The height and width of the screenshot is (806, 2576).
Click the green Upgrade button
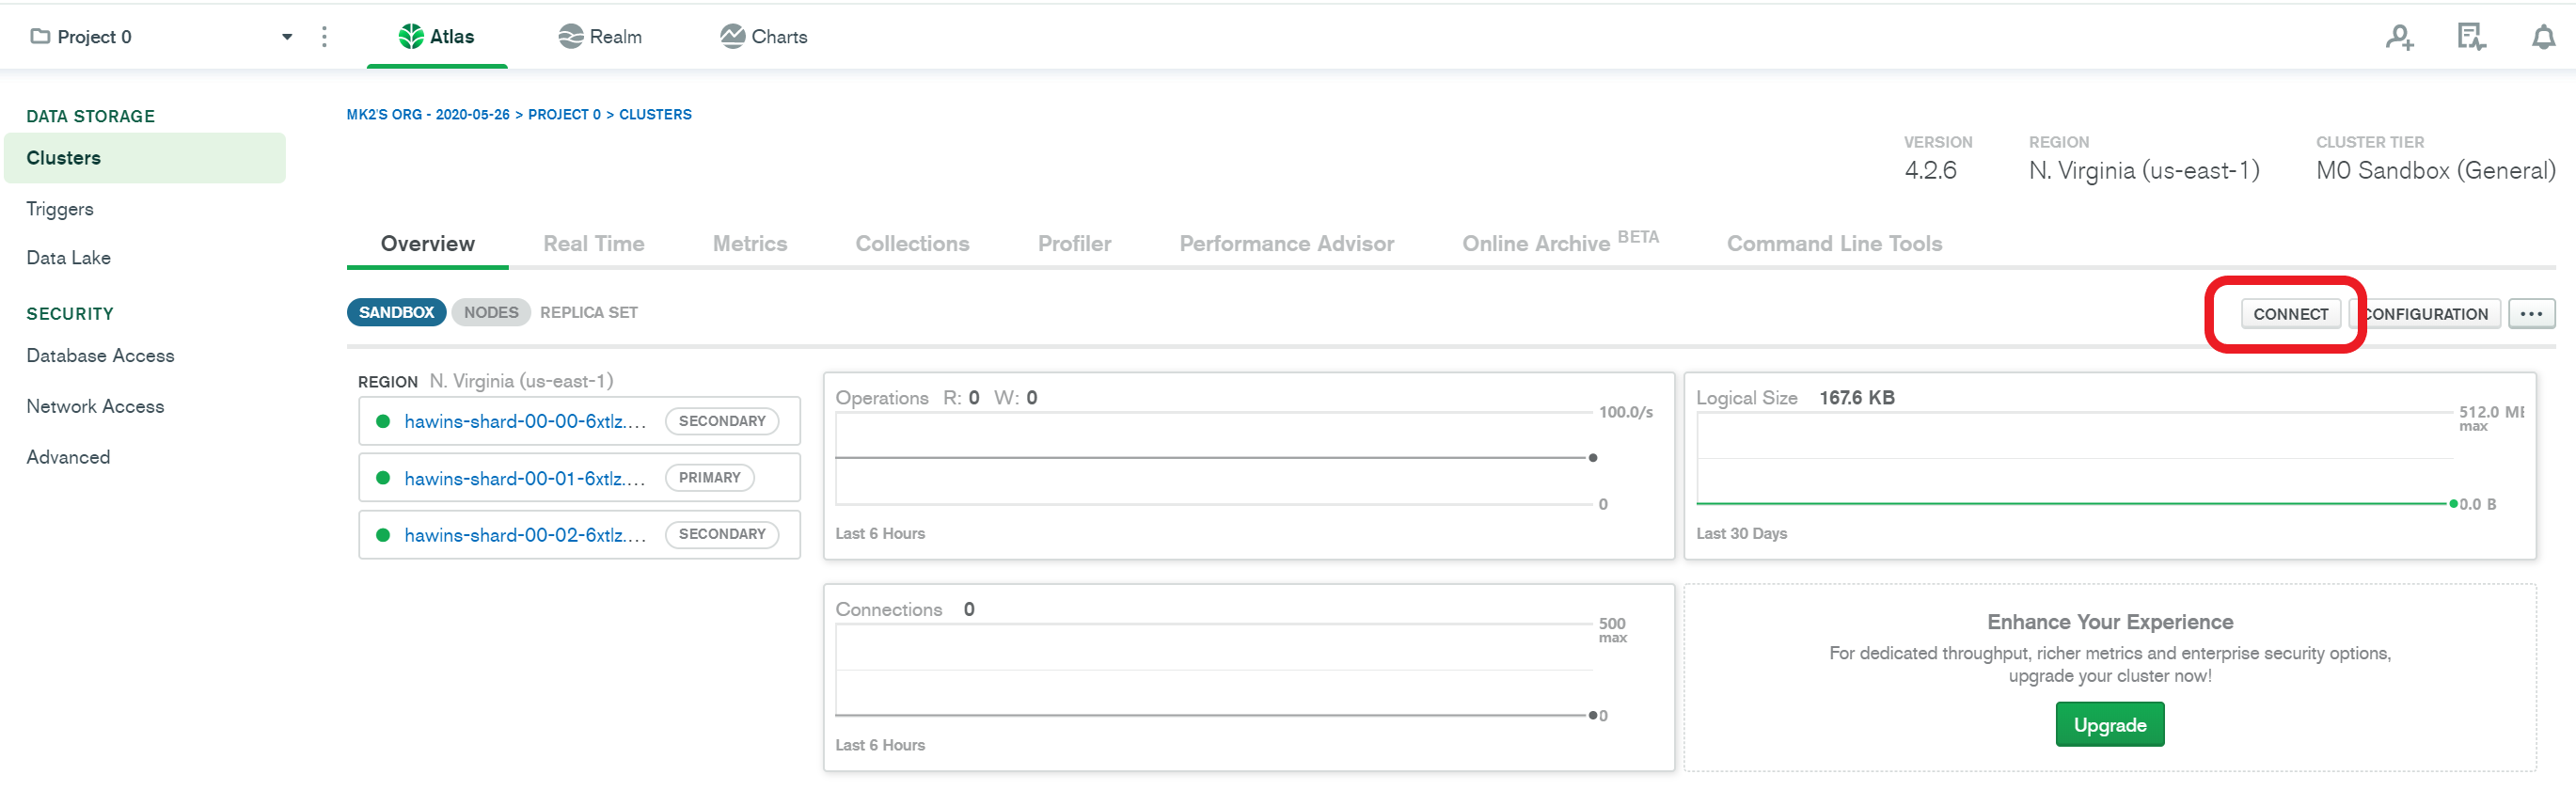point(2110,725)
